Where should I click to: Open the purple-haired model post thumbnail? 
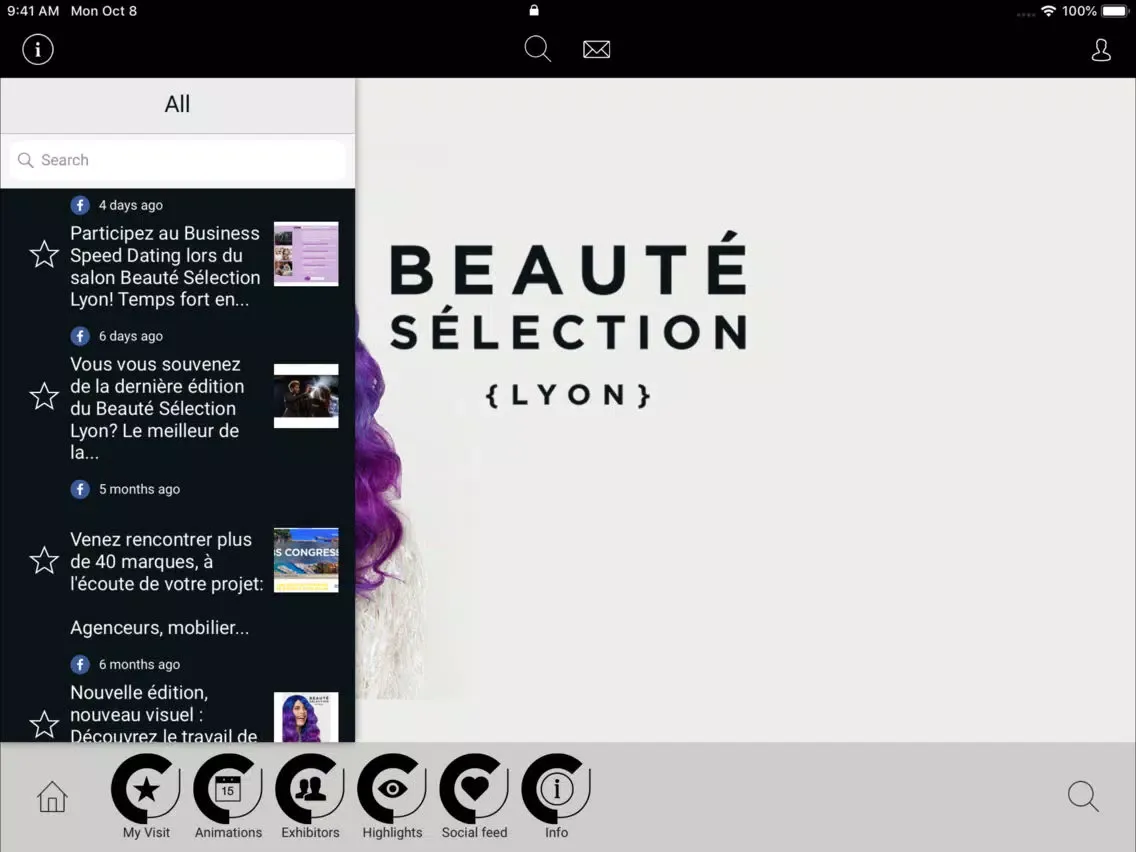(x=306, y=717)
